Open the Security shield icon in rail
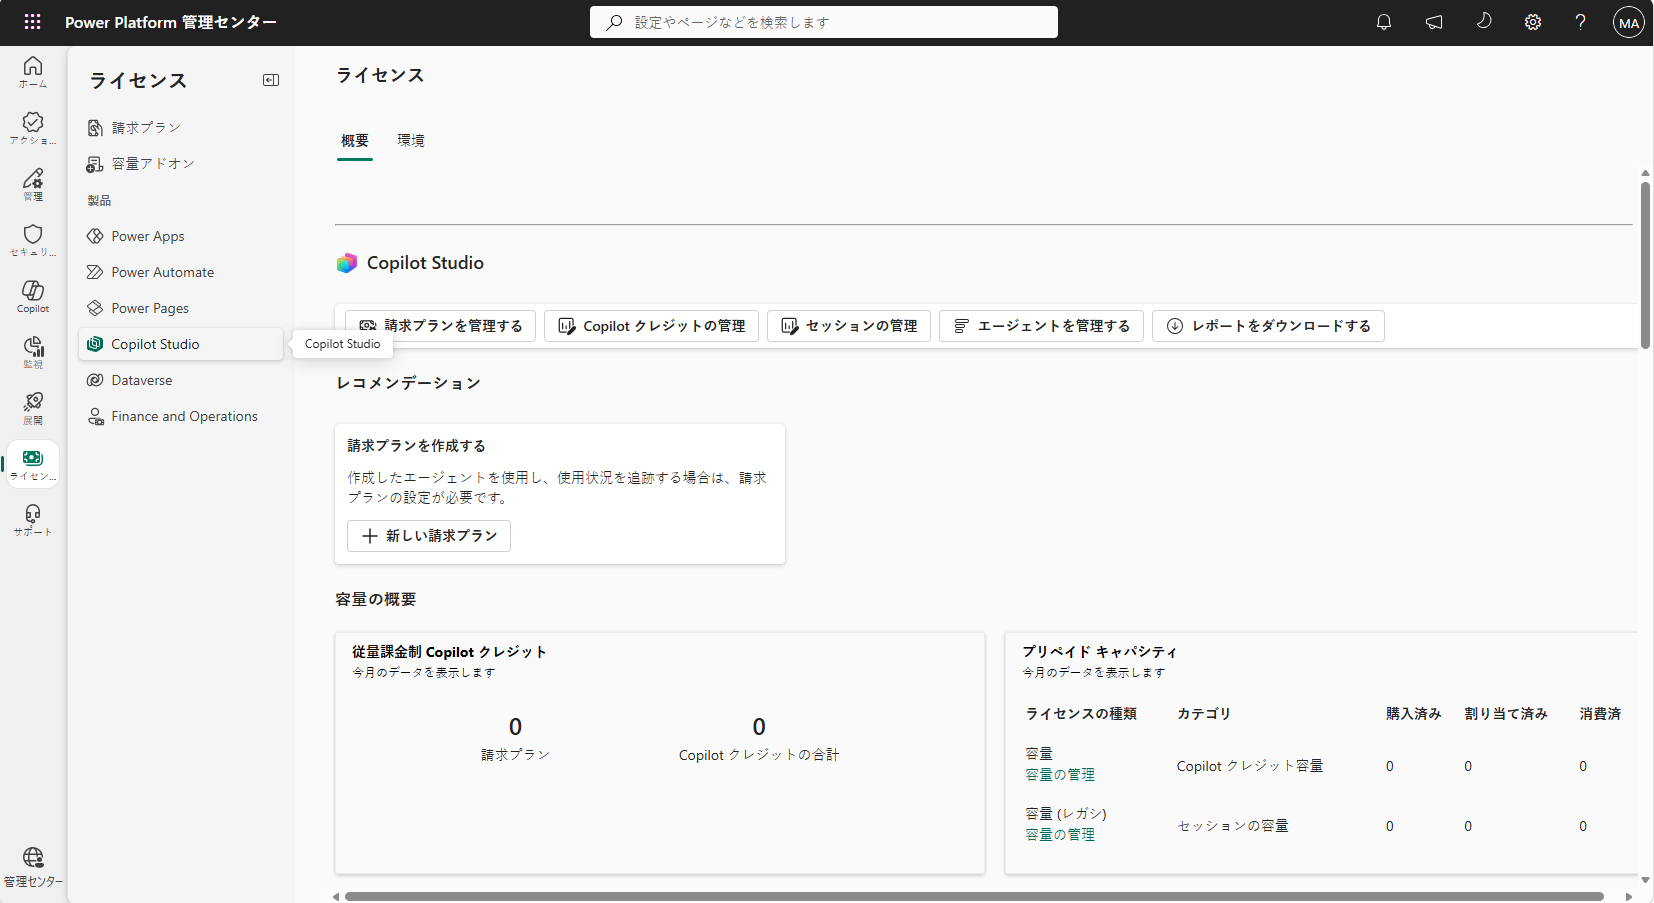The width and height of the screenshot is (1654, 903). [33, 240]
